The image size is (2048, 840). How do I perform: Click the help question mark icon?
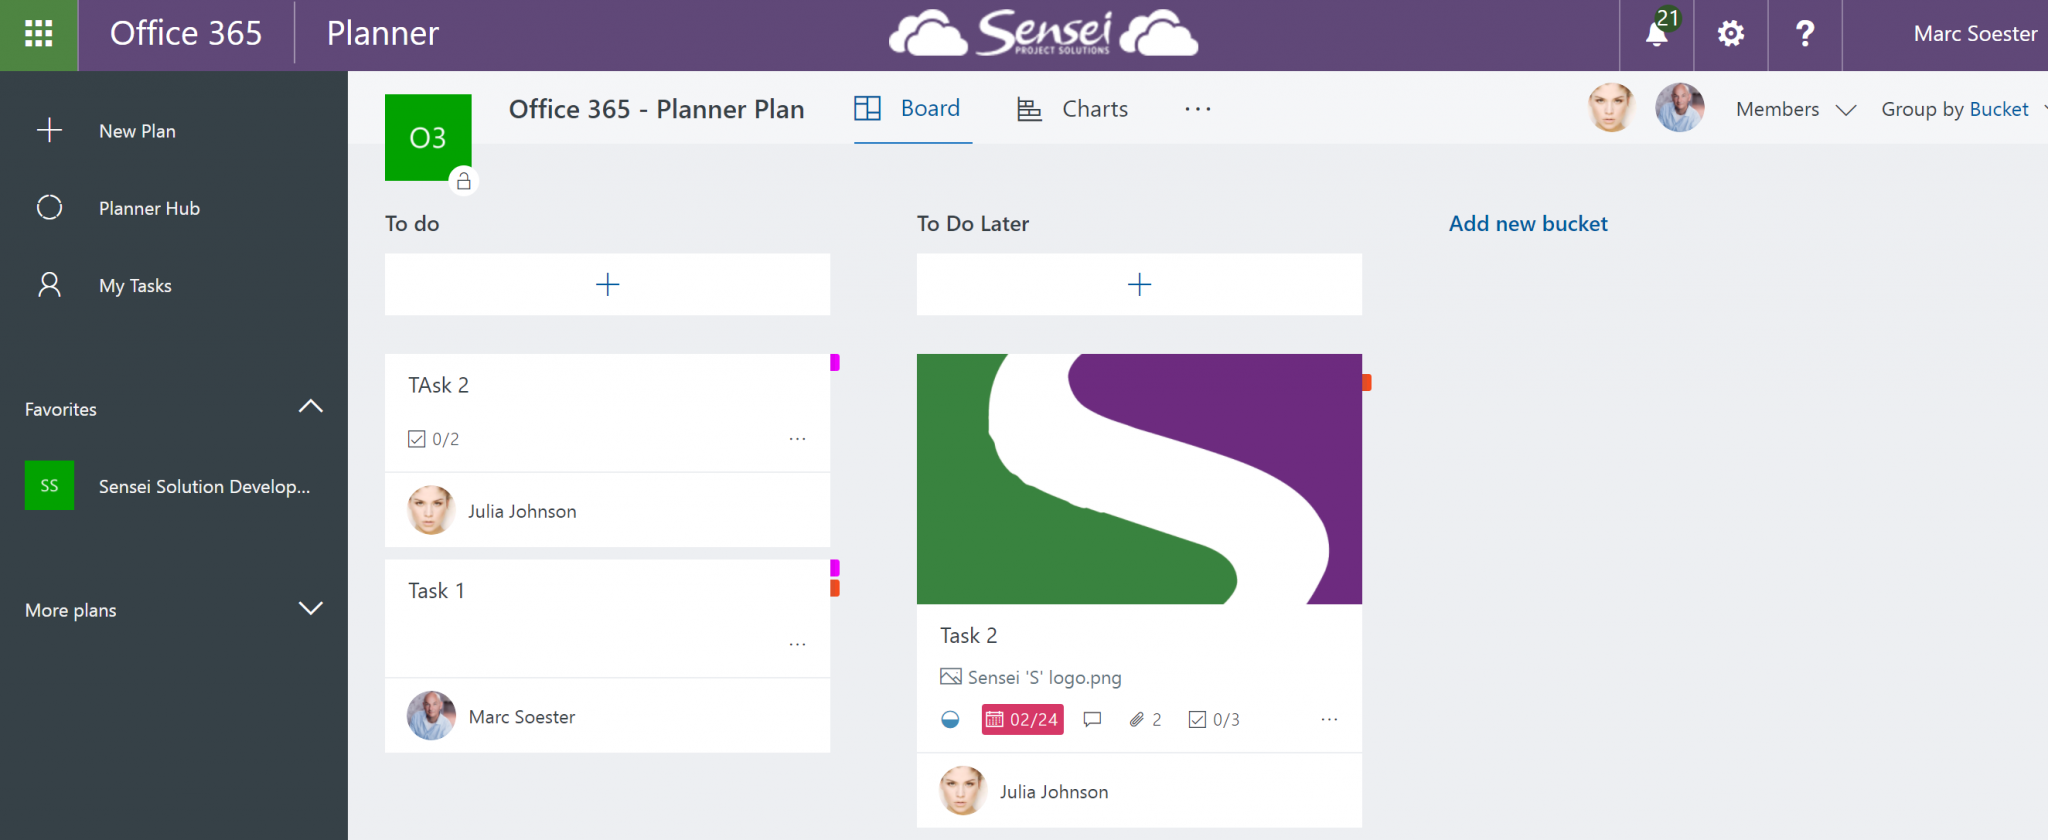[x=1805, y=34]
